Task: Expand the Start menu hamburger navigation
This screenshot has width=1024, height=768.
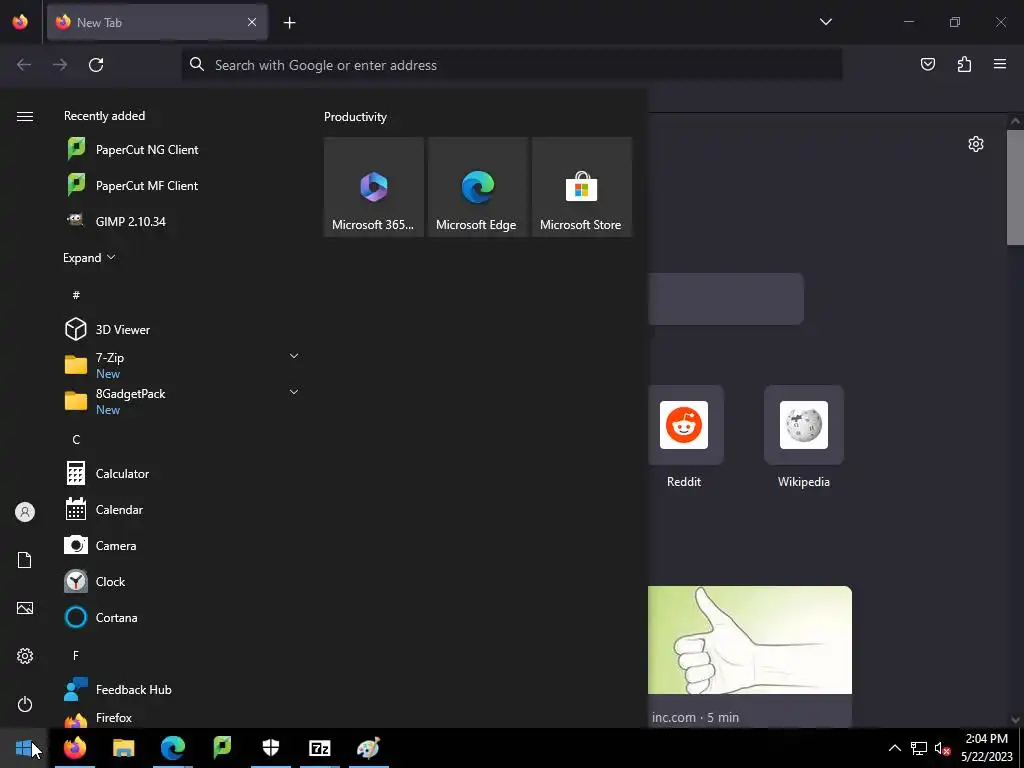Action: 25,116
